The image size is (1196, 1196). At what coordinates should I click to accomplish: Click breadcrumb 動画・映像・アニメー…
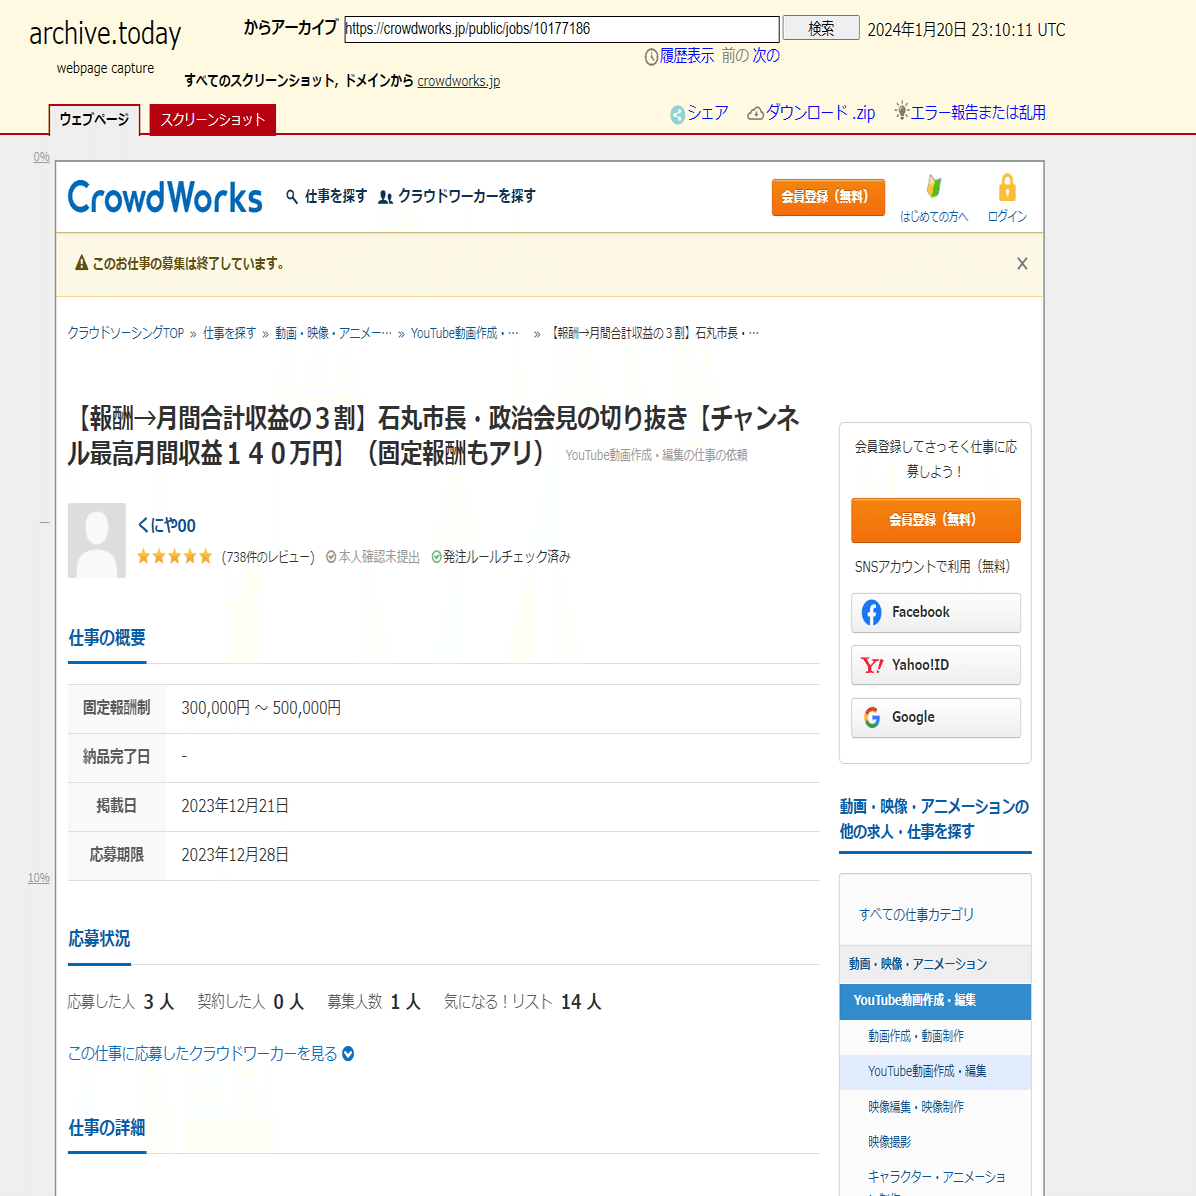click(x=333, y=333)
